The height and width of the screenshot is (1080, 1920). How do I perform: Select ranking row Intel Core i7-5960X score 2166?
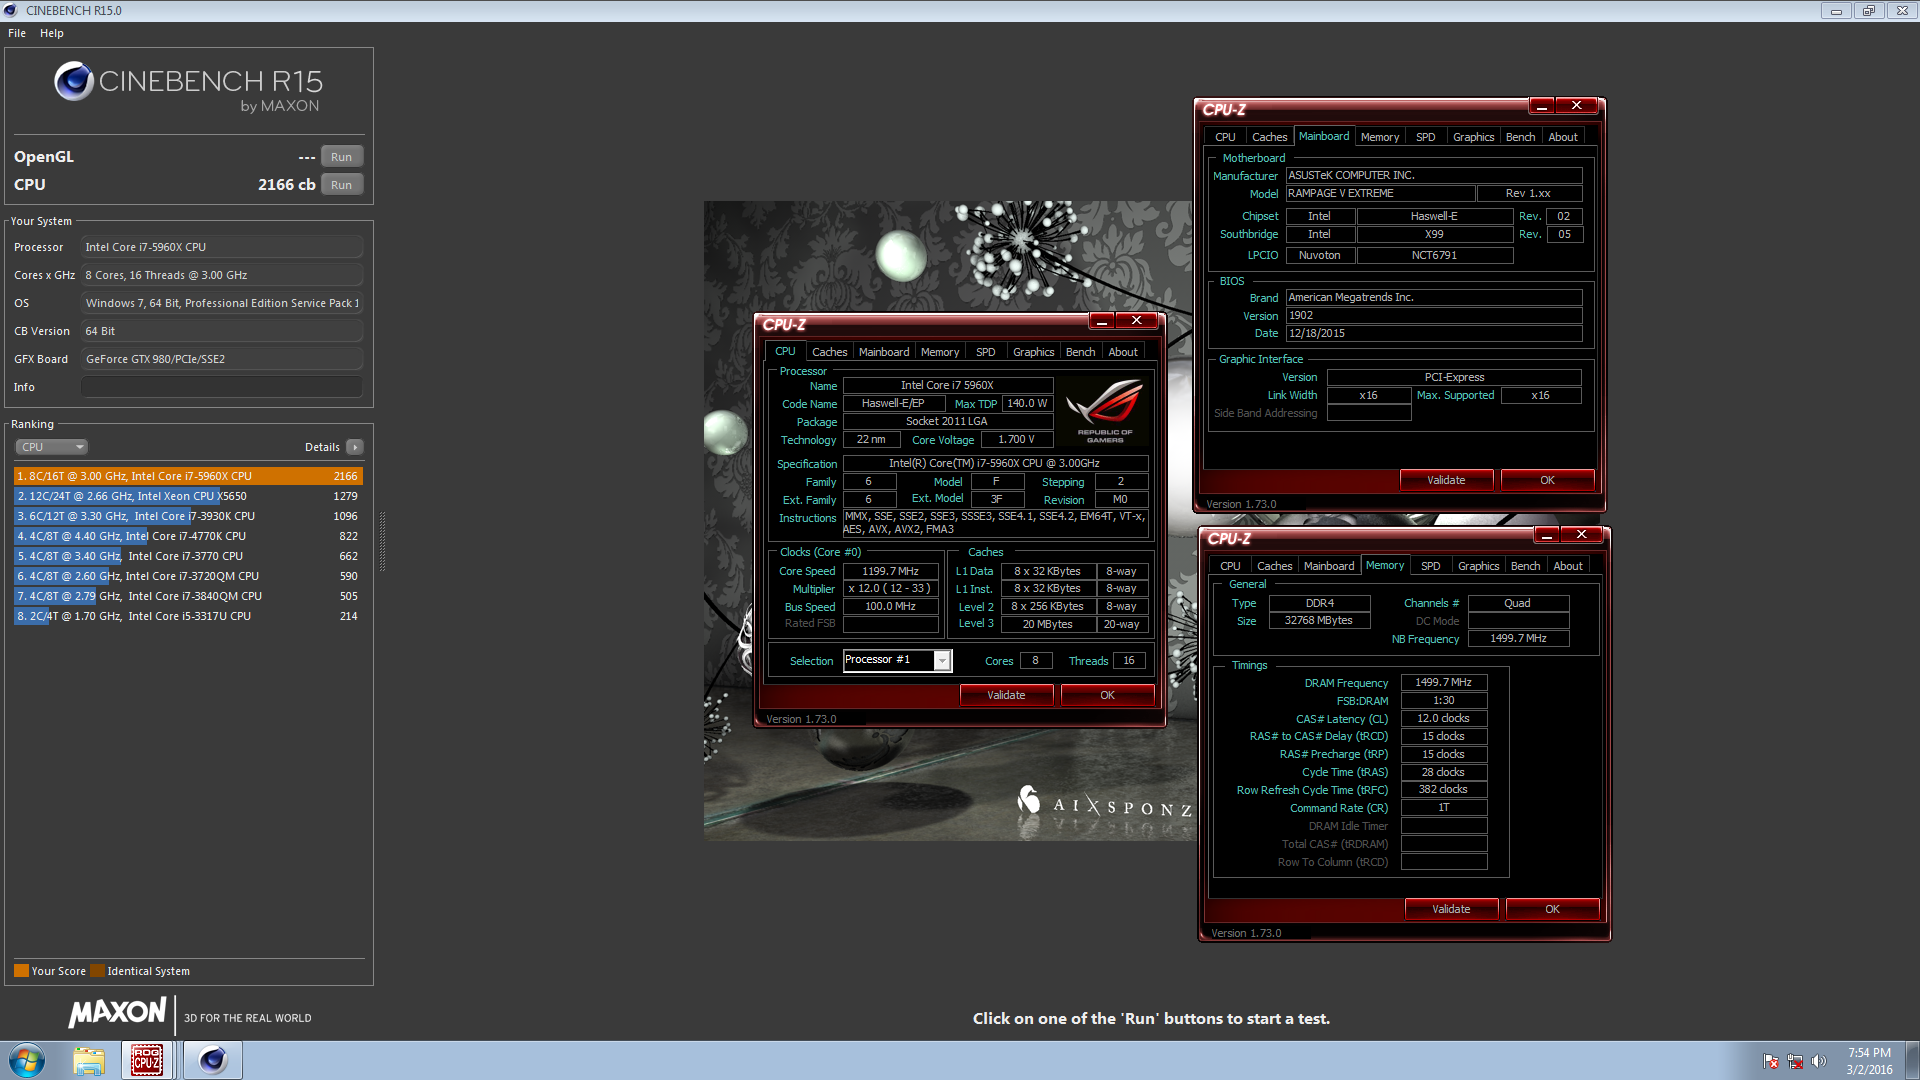[188, 476]
